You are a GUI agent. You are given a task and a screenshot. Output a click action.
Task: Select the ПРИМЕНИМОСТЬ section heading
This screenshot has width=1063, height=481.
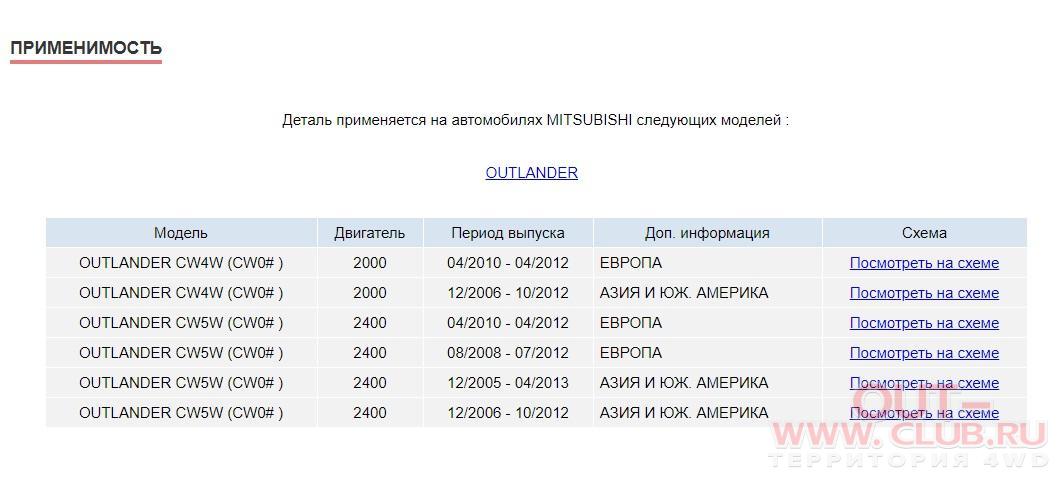(86, 48)
